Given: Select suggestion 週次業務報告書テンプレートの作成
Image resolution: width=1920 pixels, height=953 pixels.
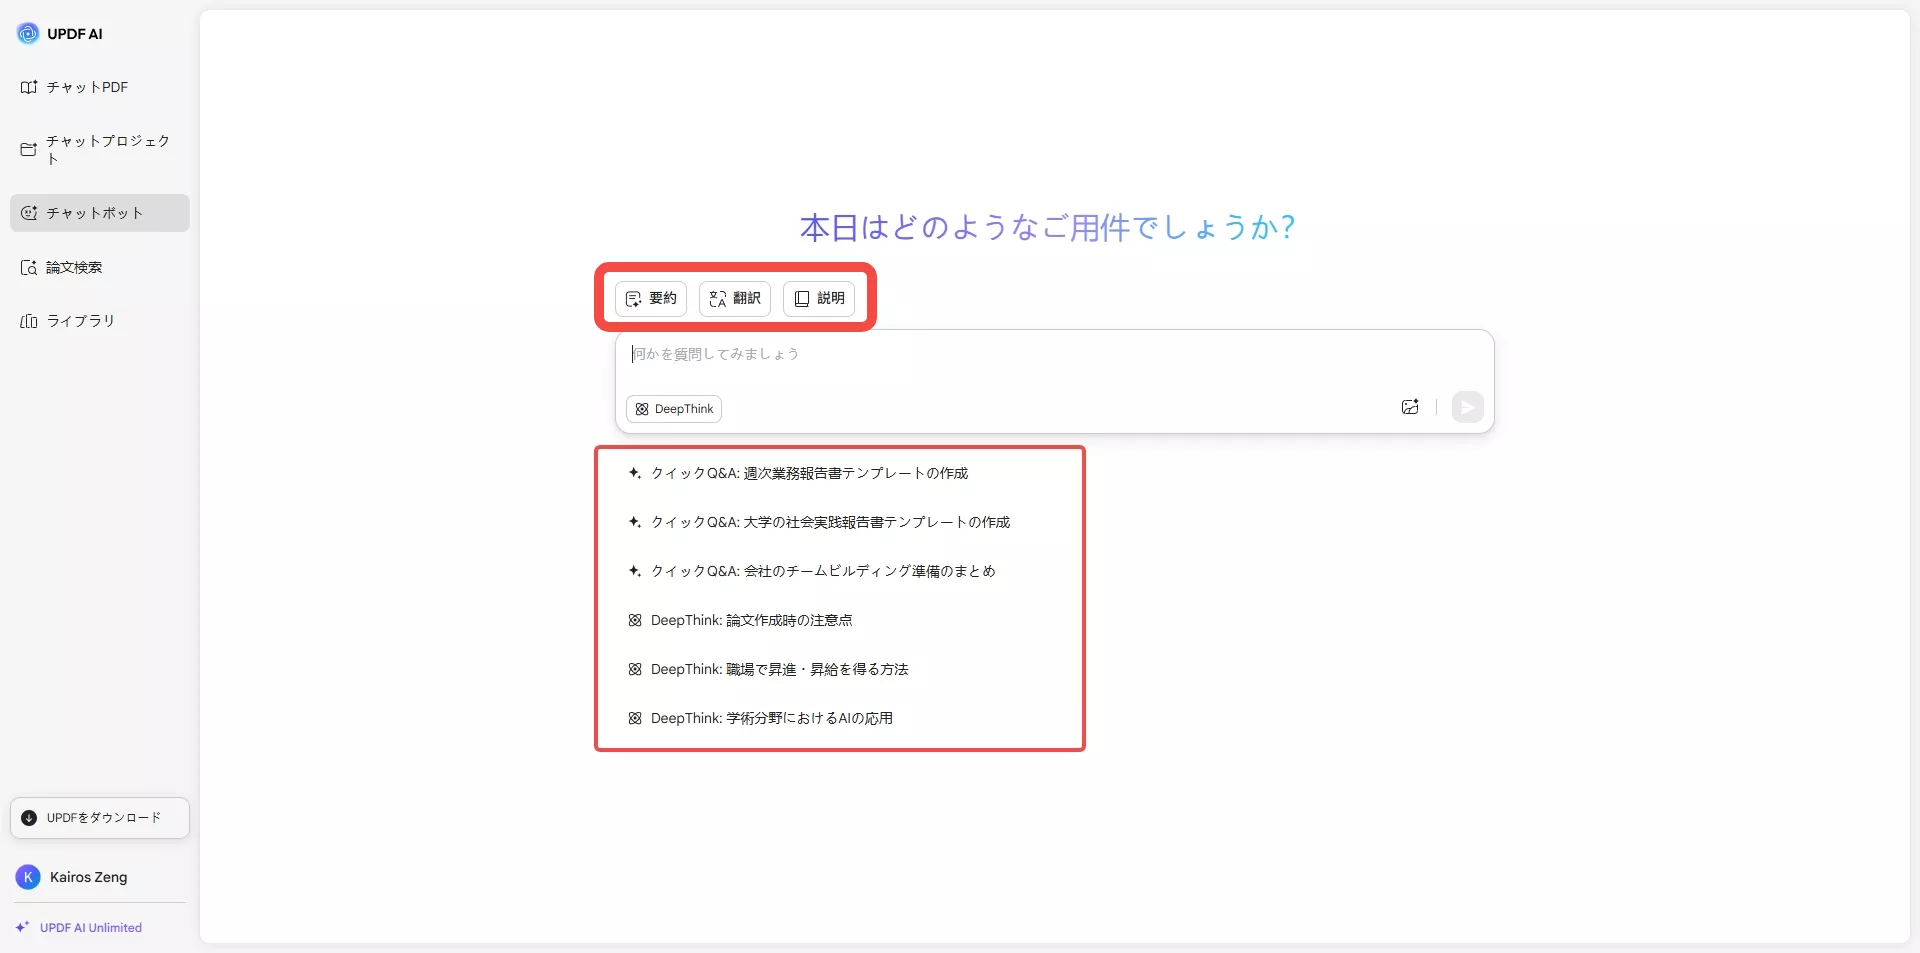Looking at the screenshot, I should tap(798, 473).
